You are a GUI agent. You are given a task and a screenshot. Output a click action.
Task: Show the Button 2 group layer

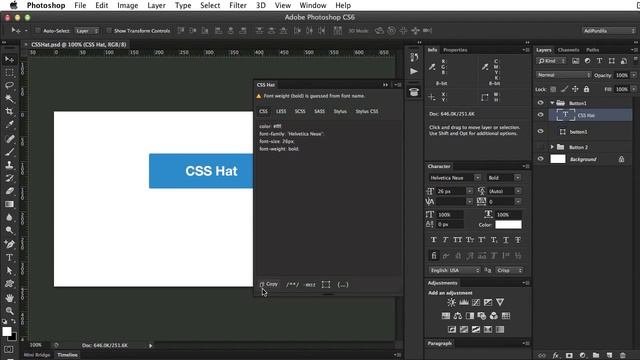(540, 147)
